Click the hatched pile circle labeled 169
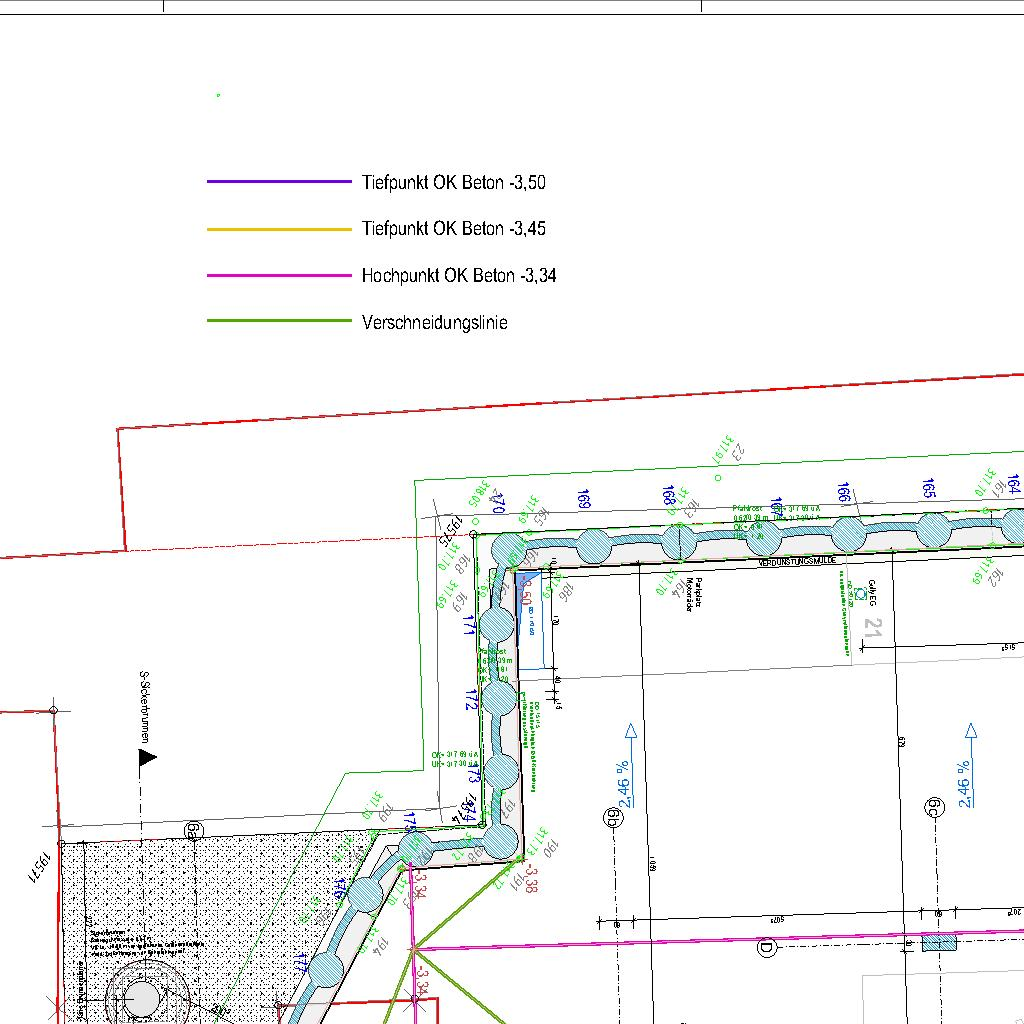The height and width of the screenshot is (1024, 1024). [594, 546]
